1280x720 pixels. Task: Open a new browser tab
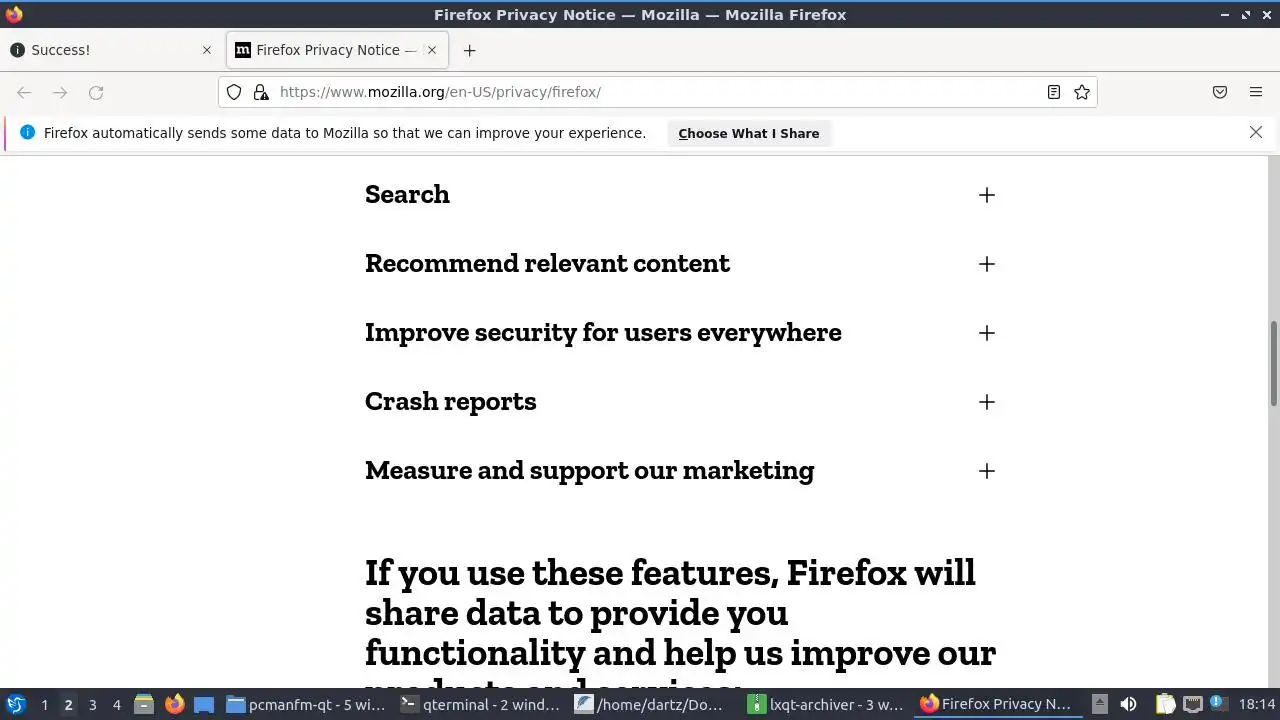click(469, 50)
